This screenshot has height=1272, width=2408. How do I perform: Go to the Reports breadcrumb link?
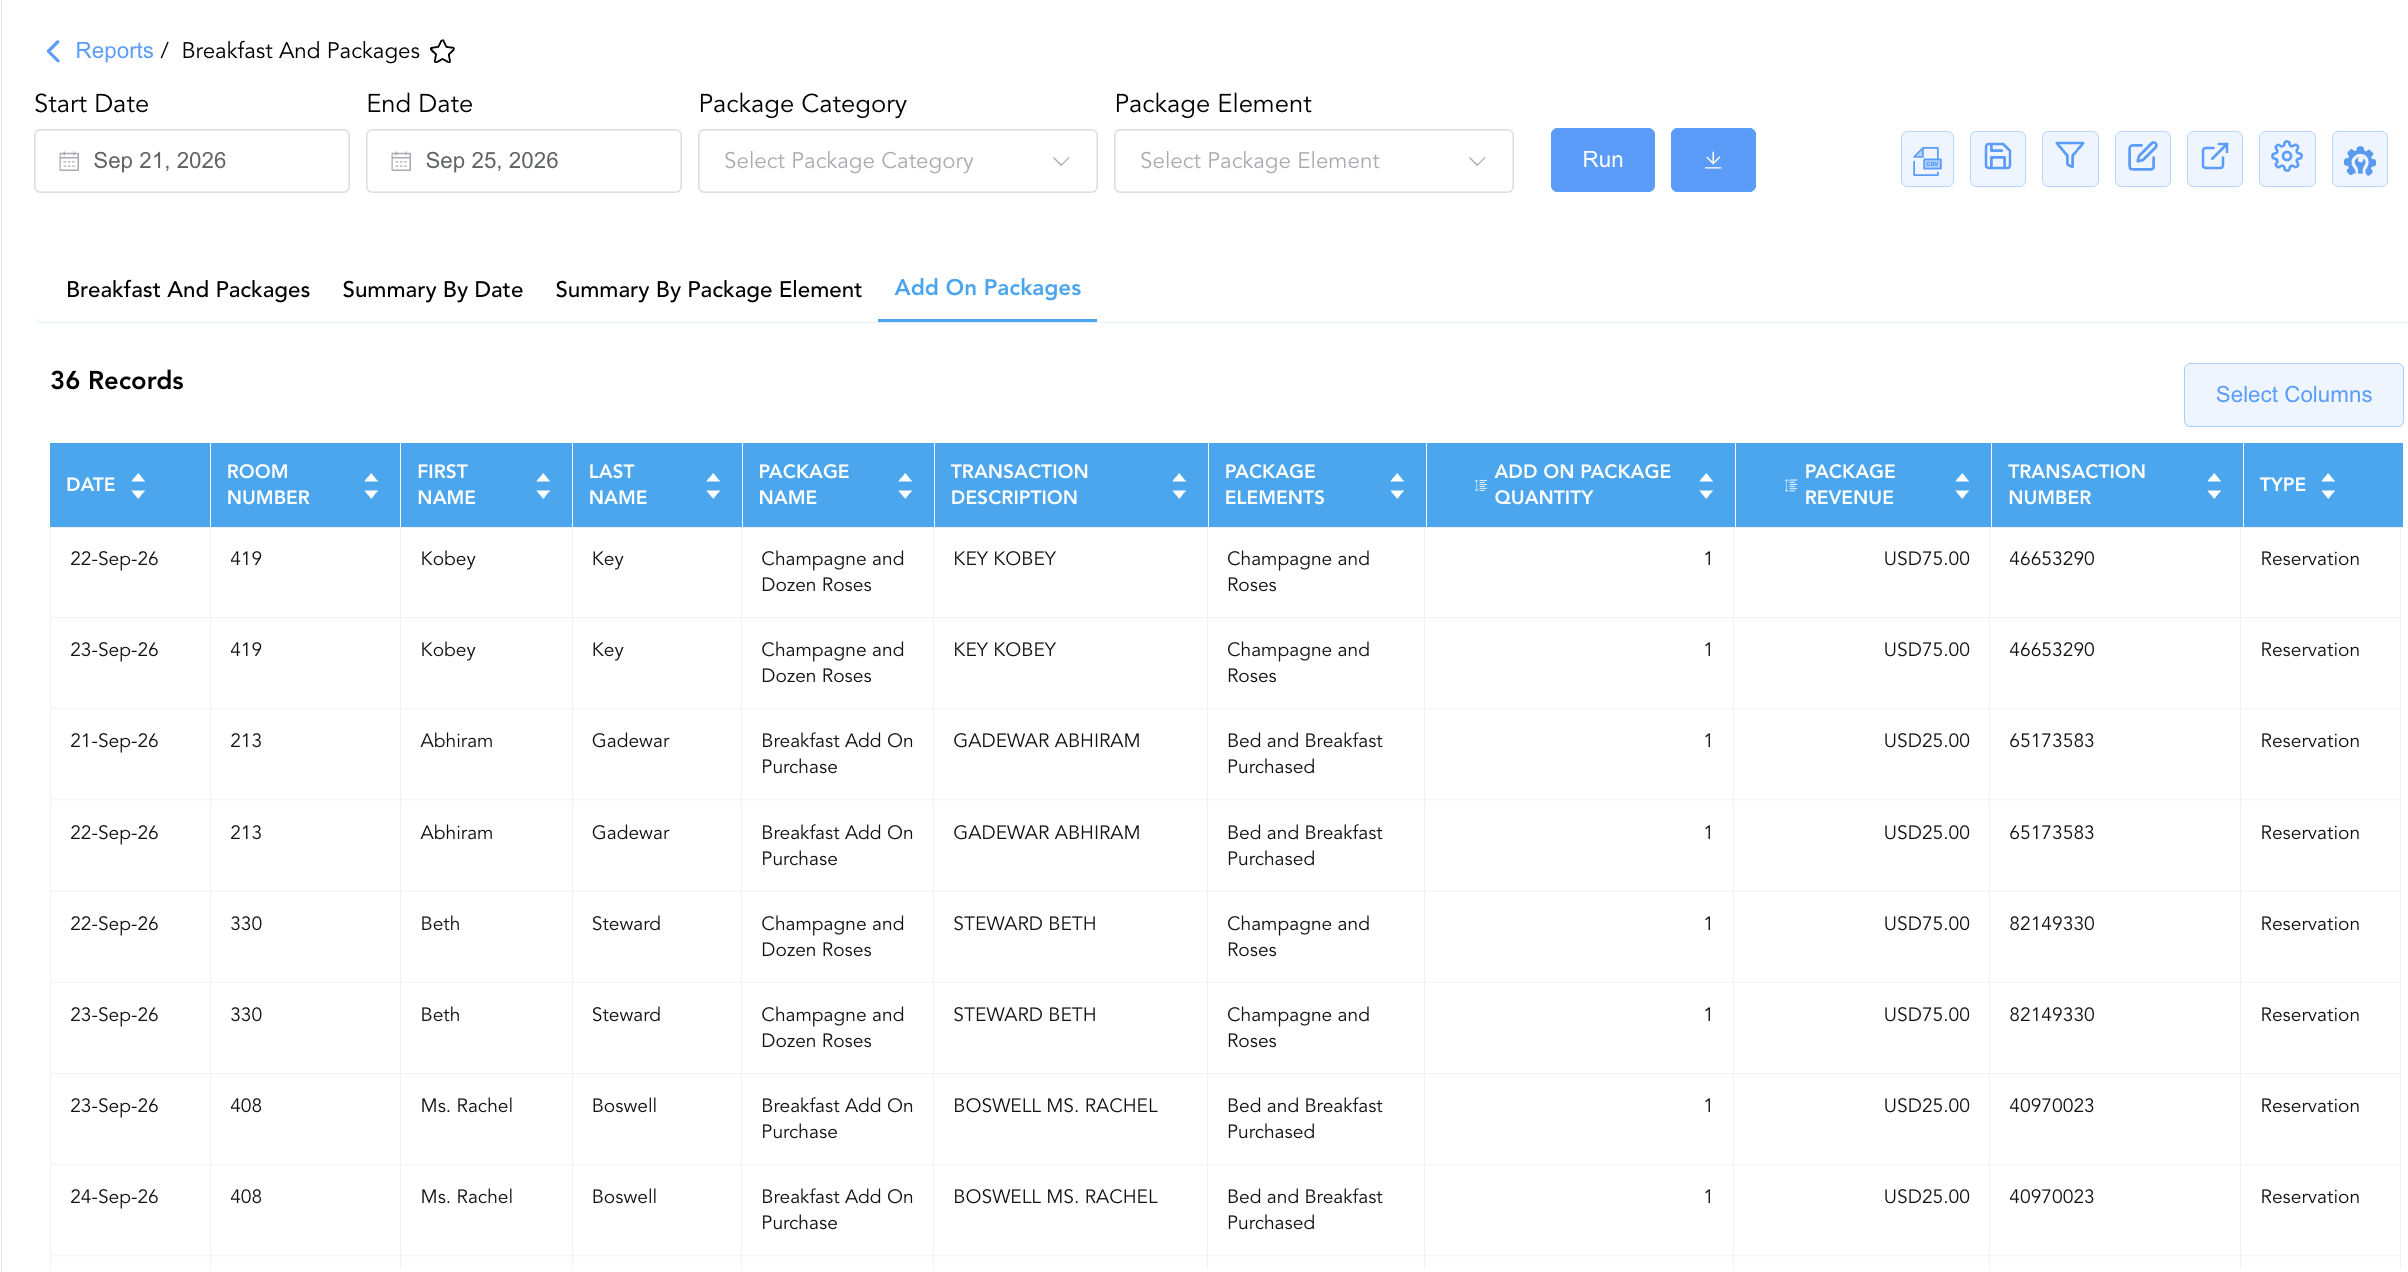[114, 51]
